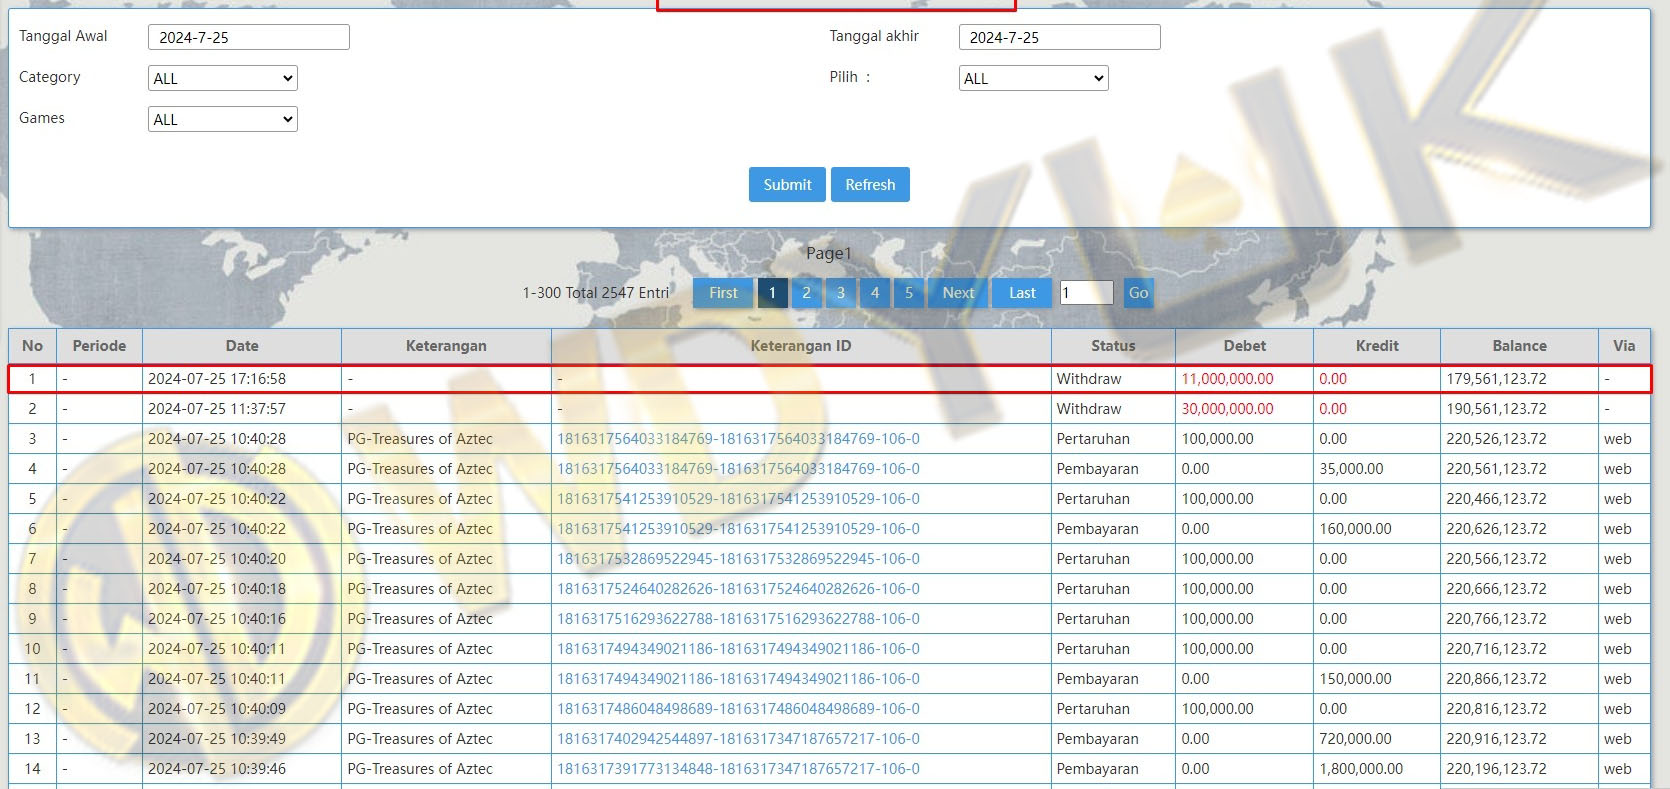
Task: Click Kredit value 160,000.00
Action: pyautogui.click(x=1355, y=529)
